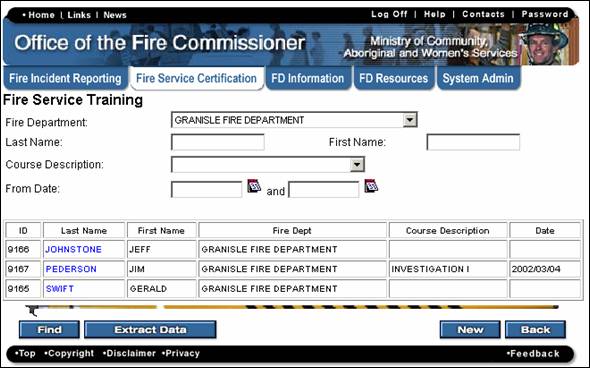590x368 pixels.
Task: Open Contacts from the top bar
Action: click(483, 14)
